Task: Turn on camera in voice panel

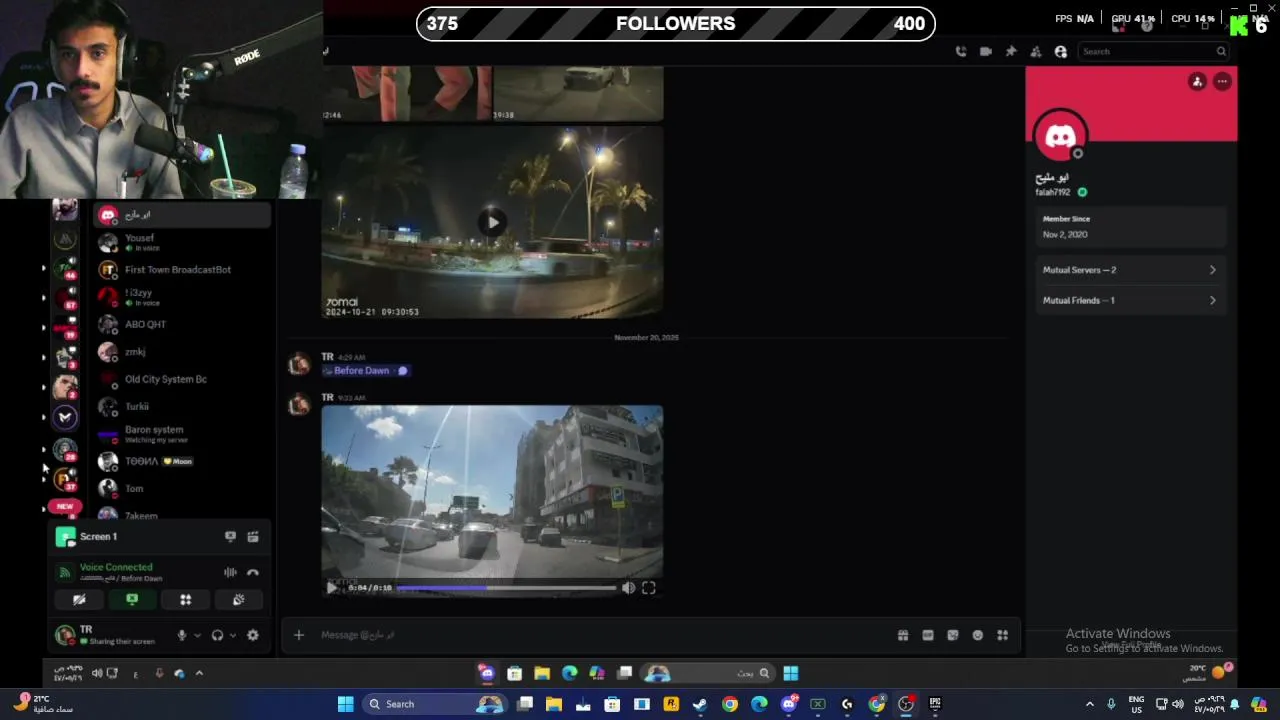Action: tap(79, 600)
